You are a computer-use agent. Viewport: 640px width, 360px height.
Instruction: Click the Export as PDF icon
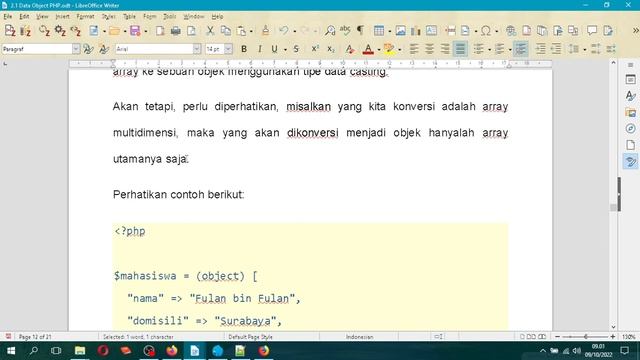tap(160, 31)
